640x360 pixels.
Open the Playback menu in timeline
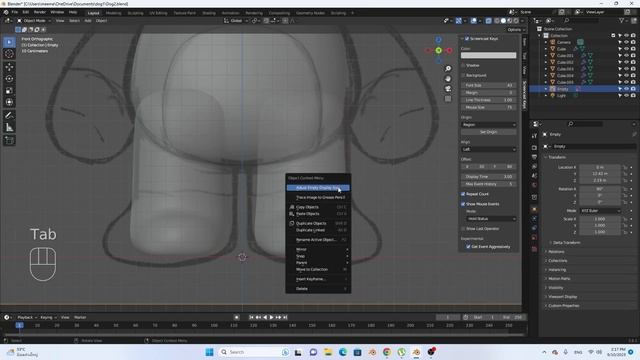point(27,317)
